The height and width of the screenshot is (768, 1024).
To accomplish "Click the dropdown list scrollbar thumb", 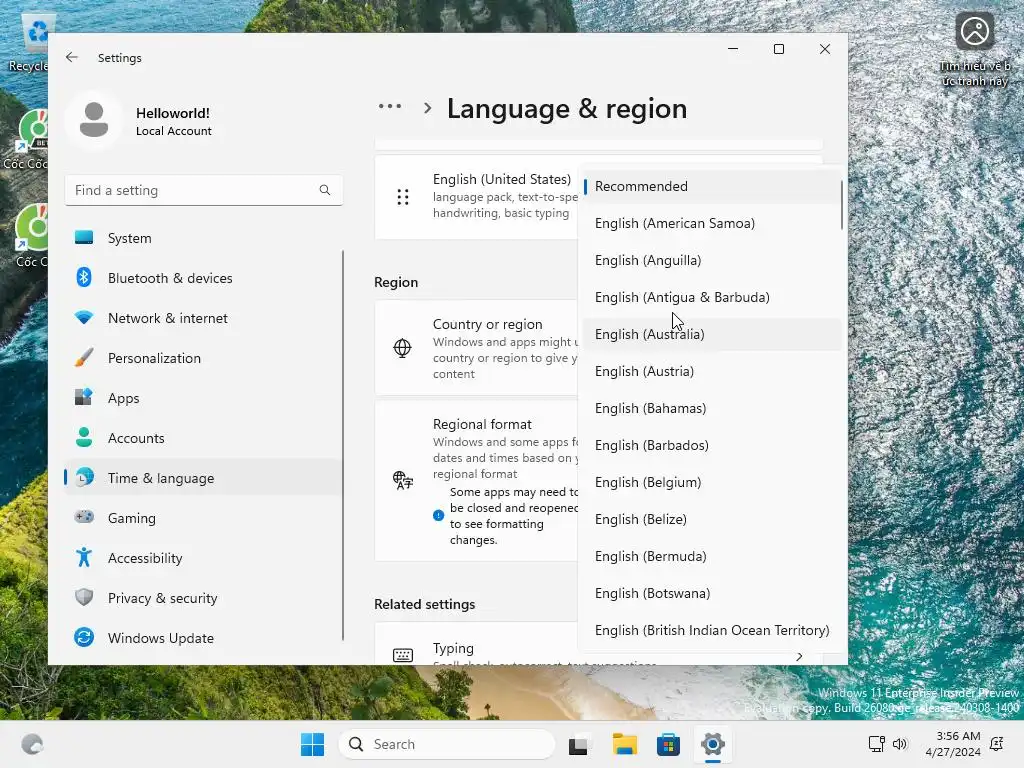I will click(841, 204).
